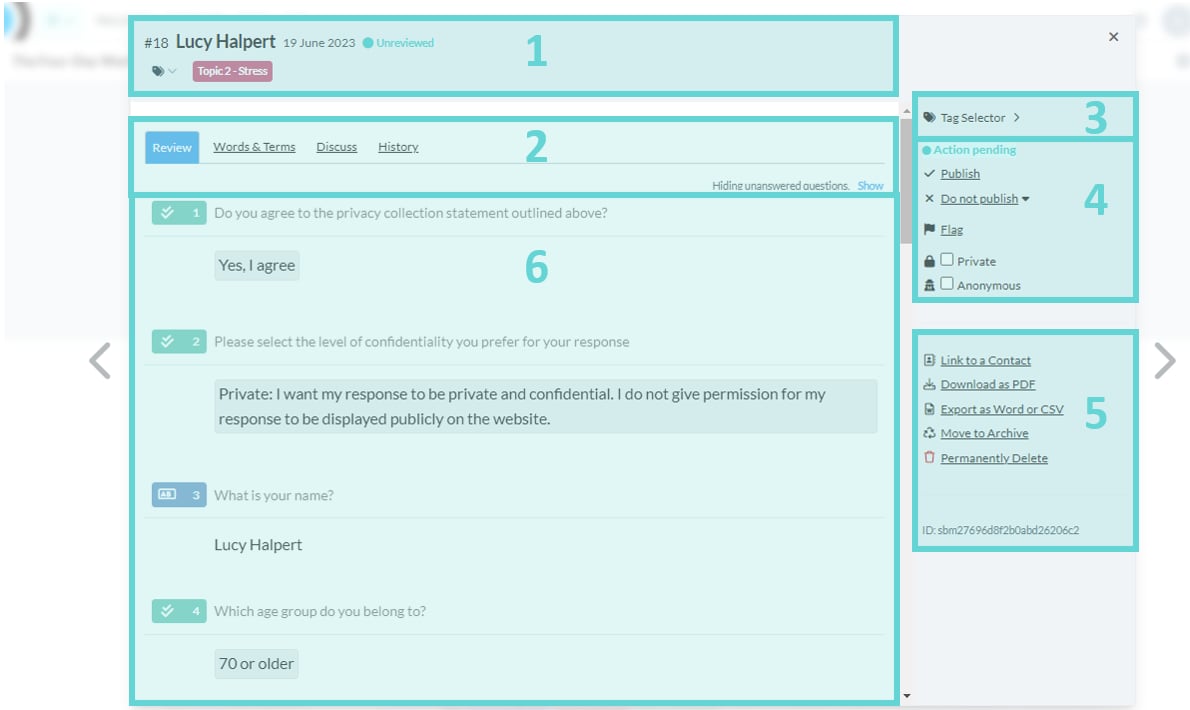Viewport: 1190px width, 710px height.
Task: Open the Do not publish dropdown
Action: click(x=984, y=199)
